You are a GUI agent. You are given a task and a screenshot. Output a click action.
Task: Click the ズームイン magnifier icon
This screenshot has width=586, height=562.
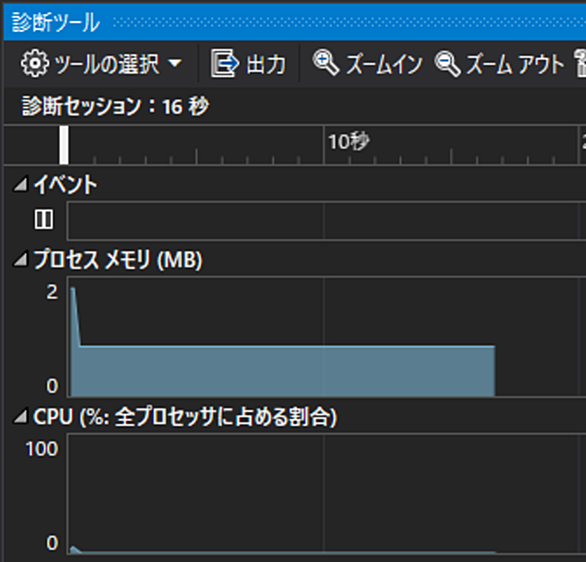click(x=326, y=62)
